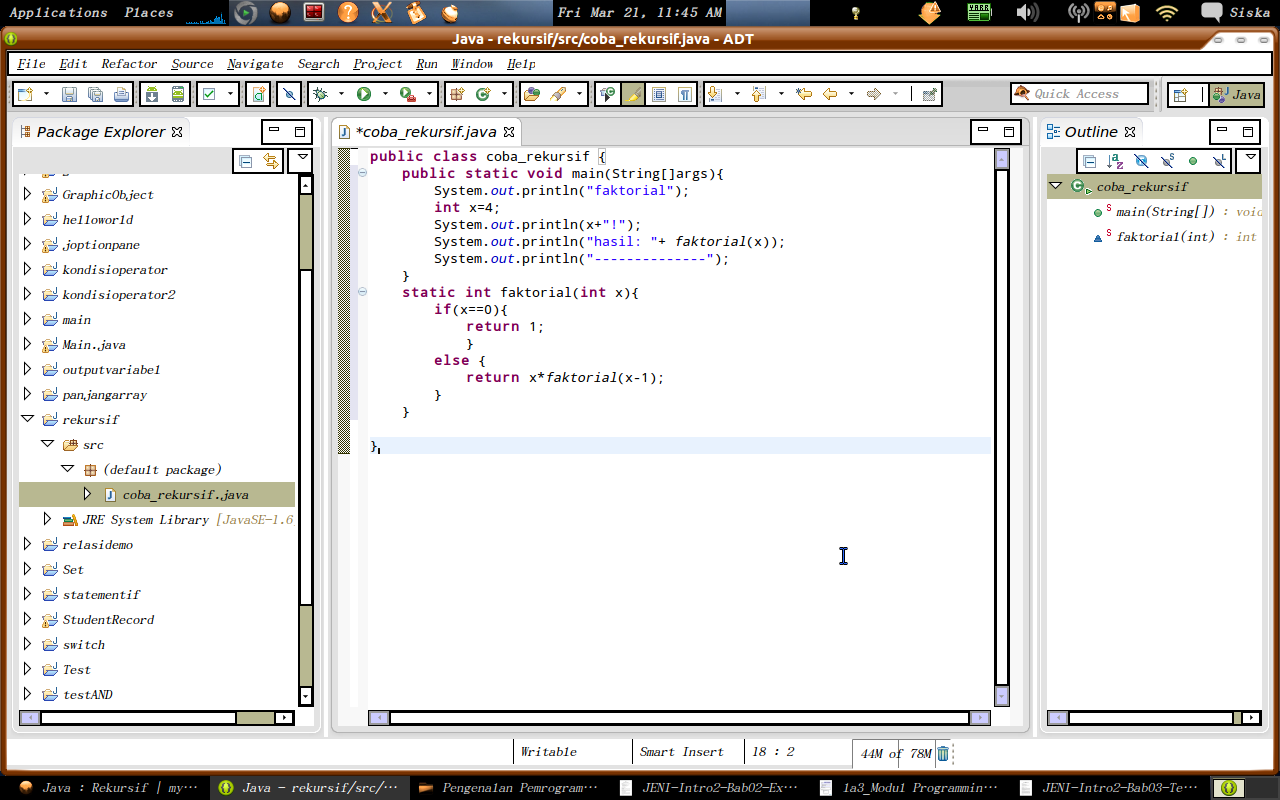Toggle Skip All Breakpoints

click(x=289, y=94)
